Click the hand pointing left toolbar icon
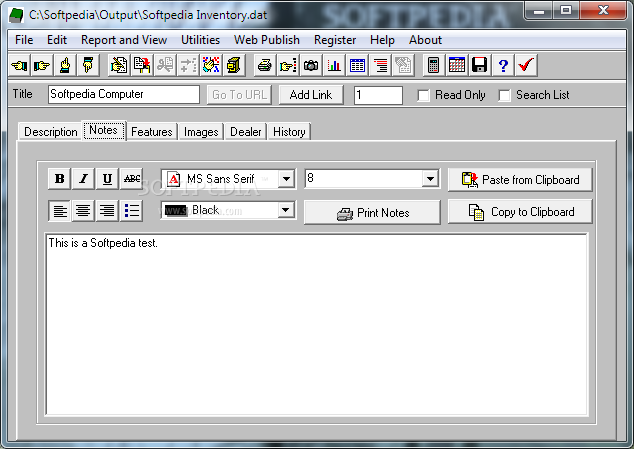The height and width of the screenshot is (449, 634). [x=19, y=65]
